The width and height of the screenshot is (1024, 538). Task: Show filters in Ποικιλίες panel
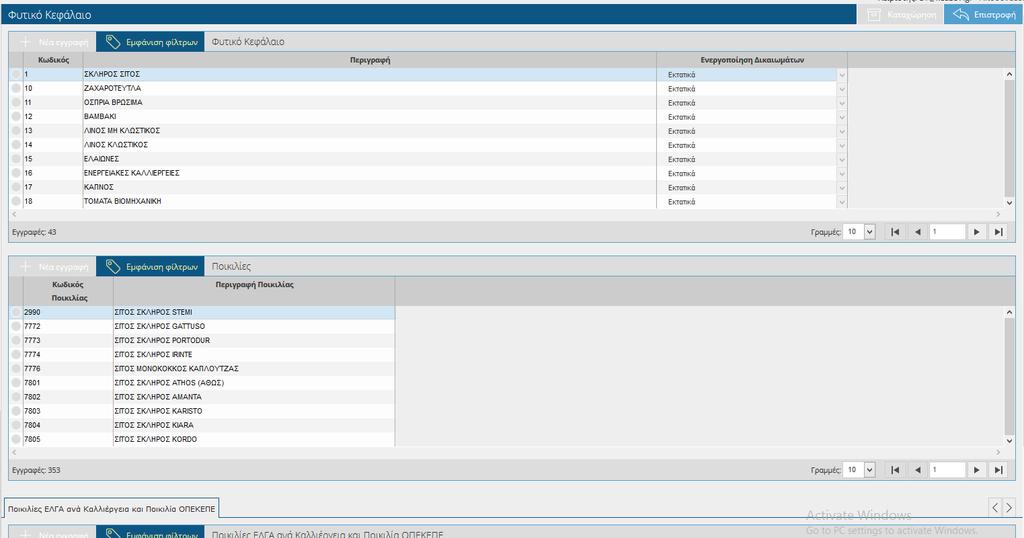(x=150, y=266)
